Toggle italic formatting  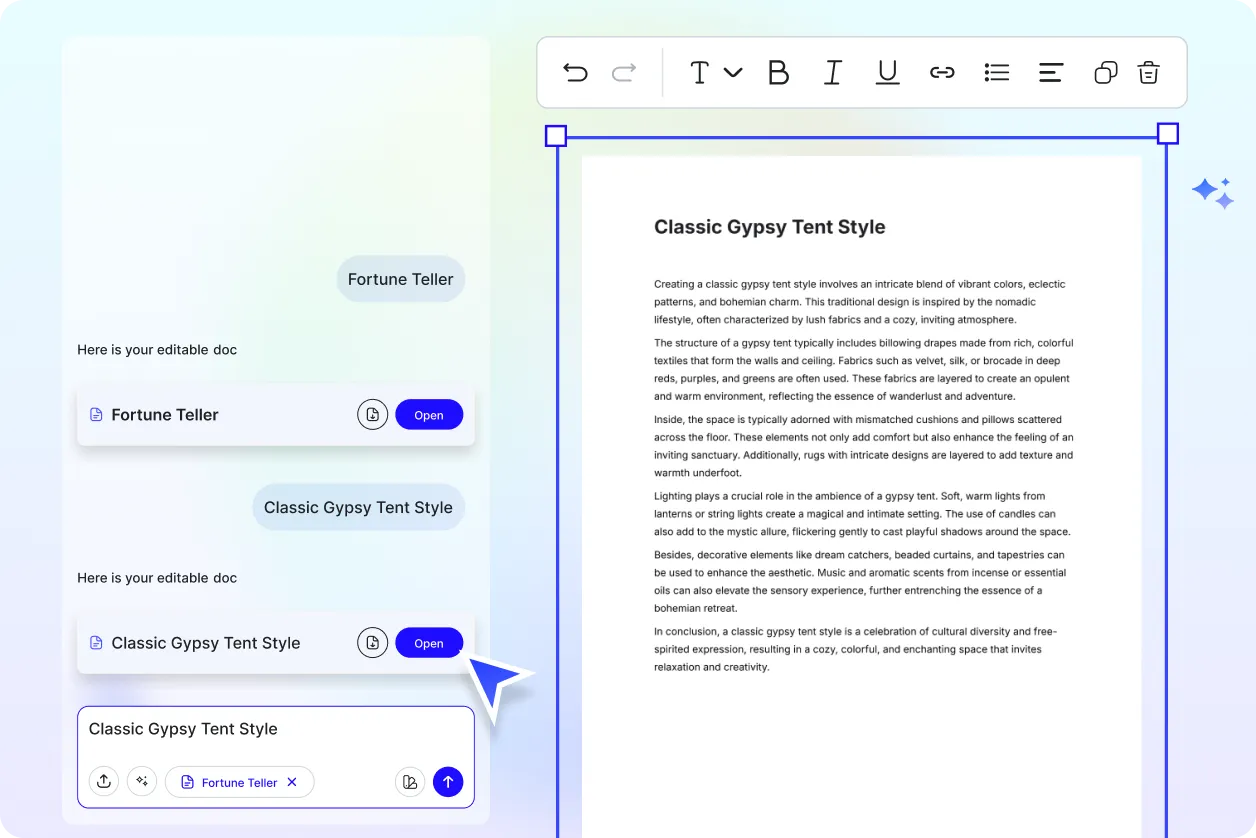tap(832, 72)
